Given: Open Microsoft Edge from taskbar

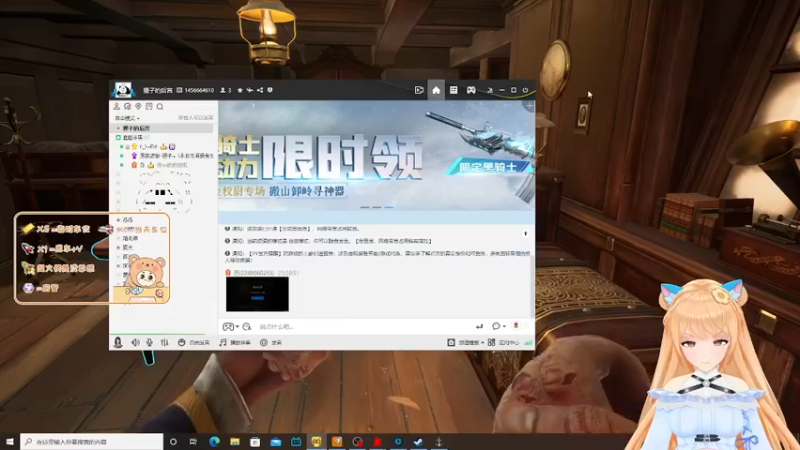Looking at the screenshot, I should pyautogui.click(x=214, y=441).
